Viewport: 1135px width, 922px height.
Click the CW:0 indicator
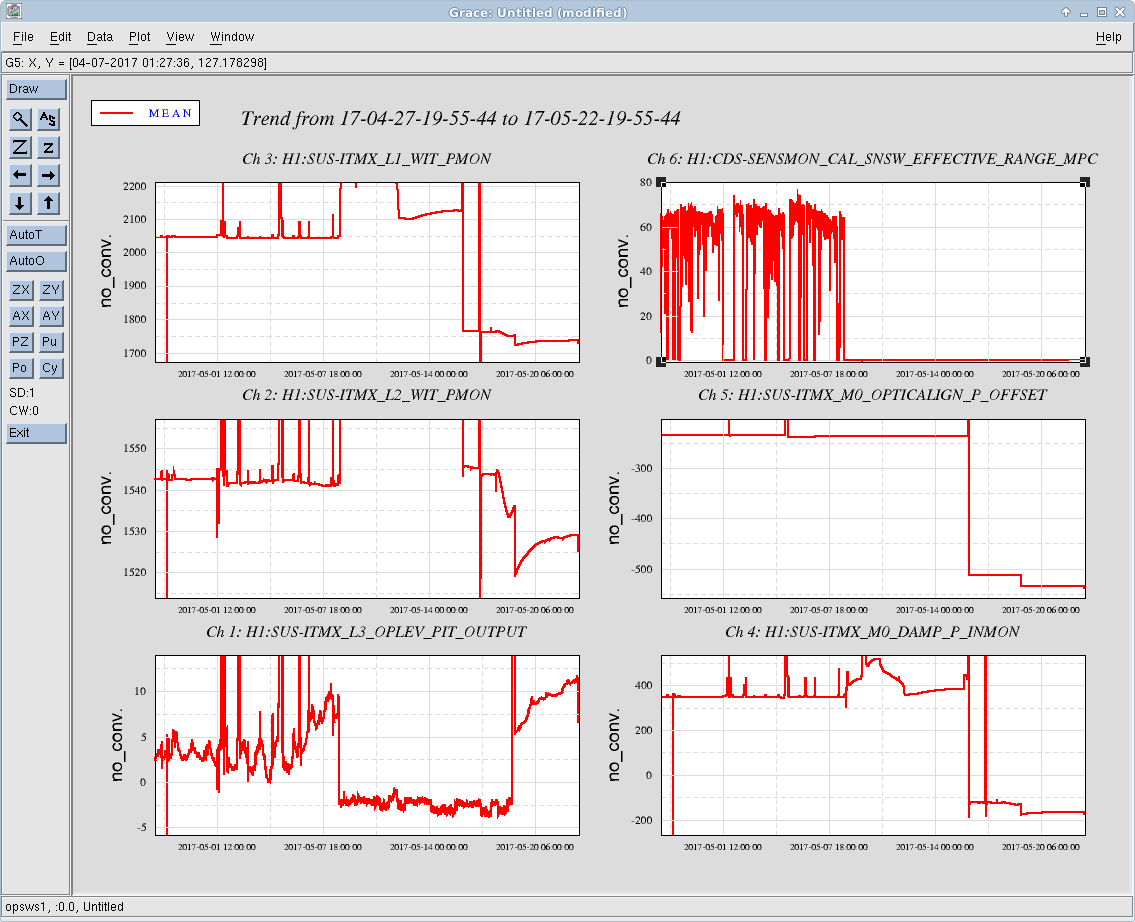pyautogui.click(x=24, y=411)
